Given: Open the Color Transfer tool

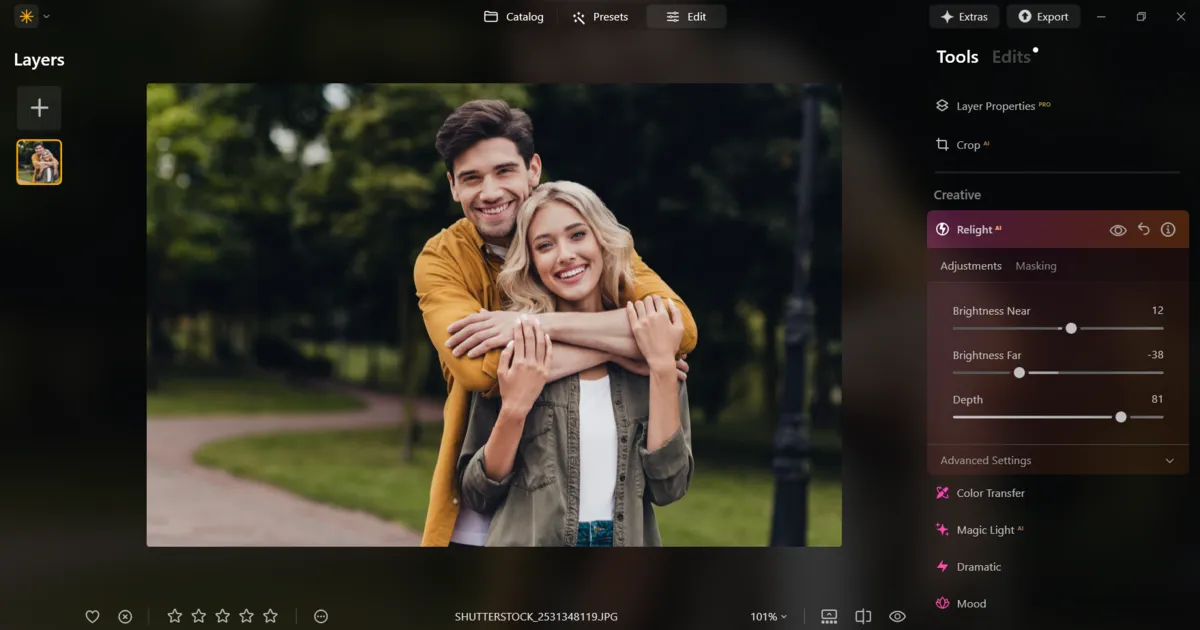Looking at the screenshot, I should point(989,493).
